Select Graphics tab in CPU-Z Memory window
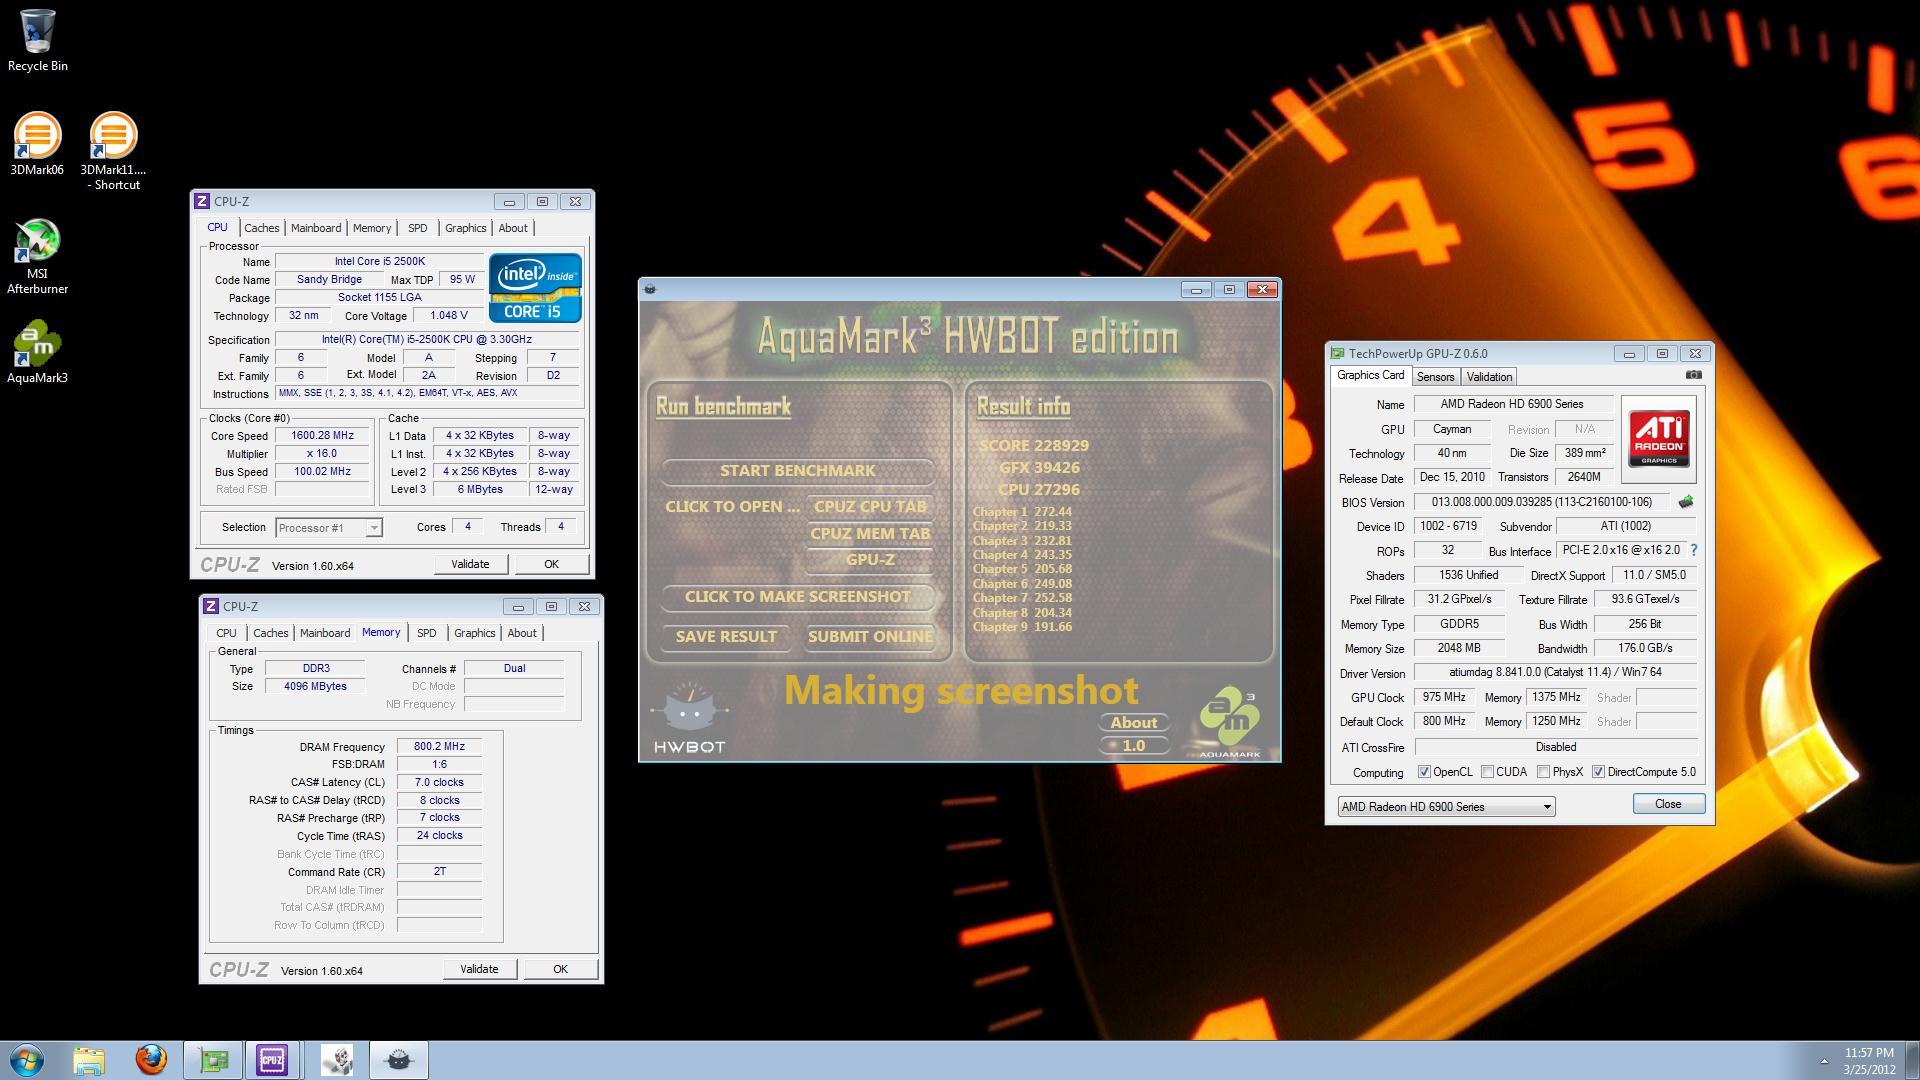 (474, 633)
